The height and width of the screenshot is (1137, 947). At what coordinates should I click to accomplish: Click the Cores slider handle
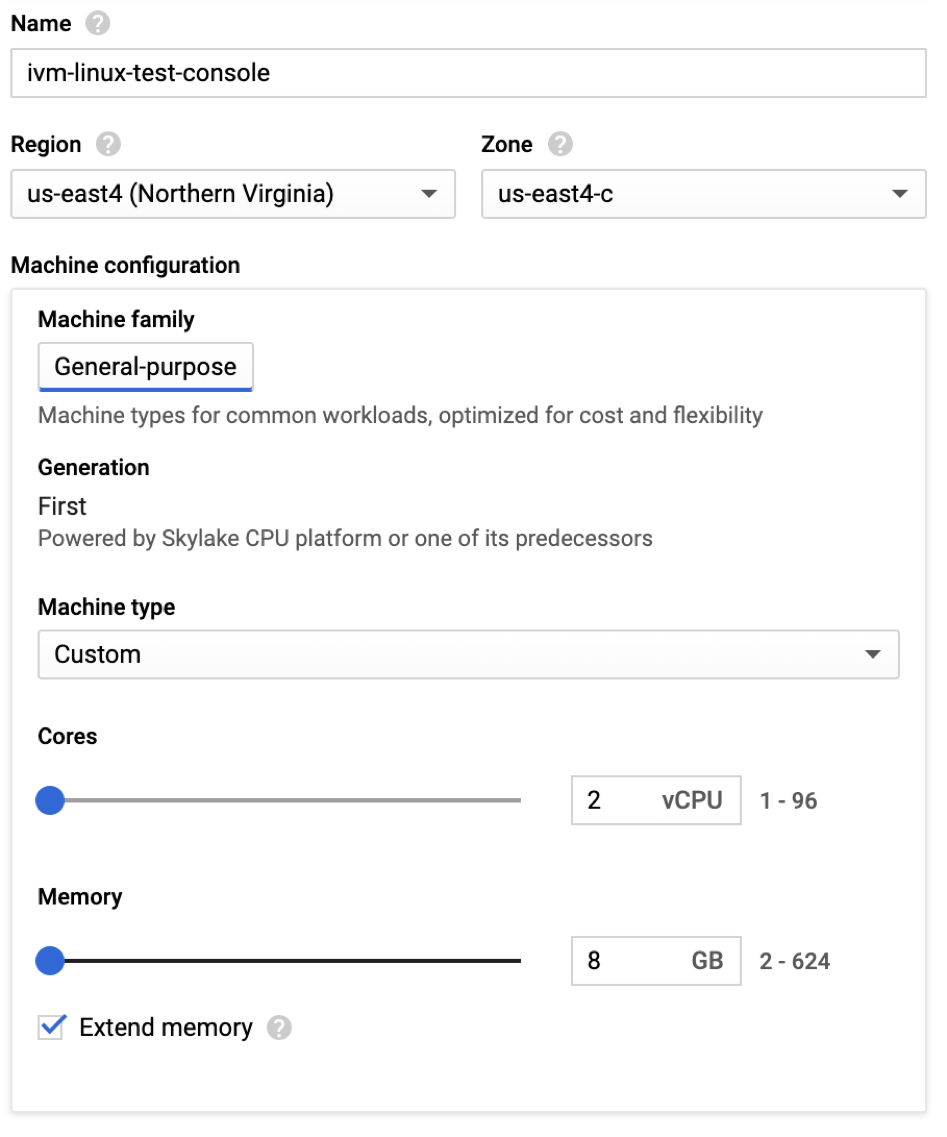coord(50,801)
